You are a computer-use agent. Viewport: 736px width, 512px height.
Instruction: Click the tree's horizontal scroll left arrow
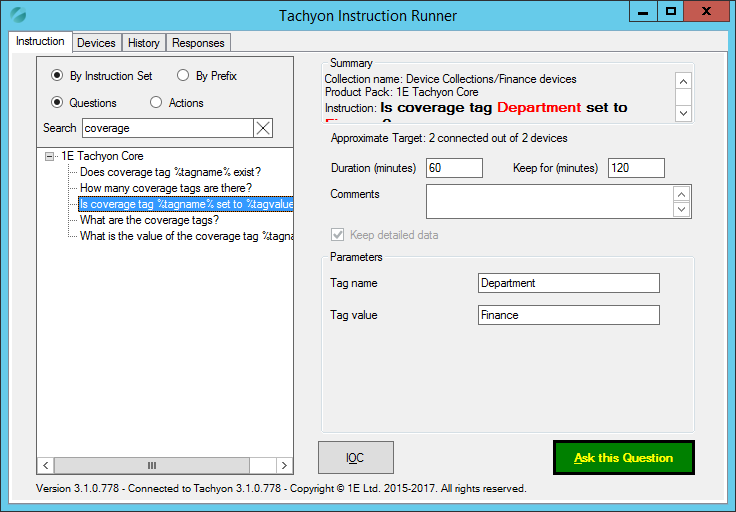click(x=45, y=465)
